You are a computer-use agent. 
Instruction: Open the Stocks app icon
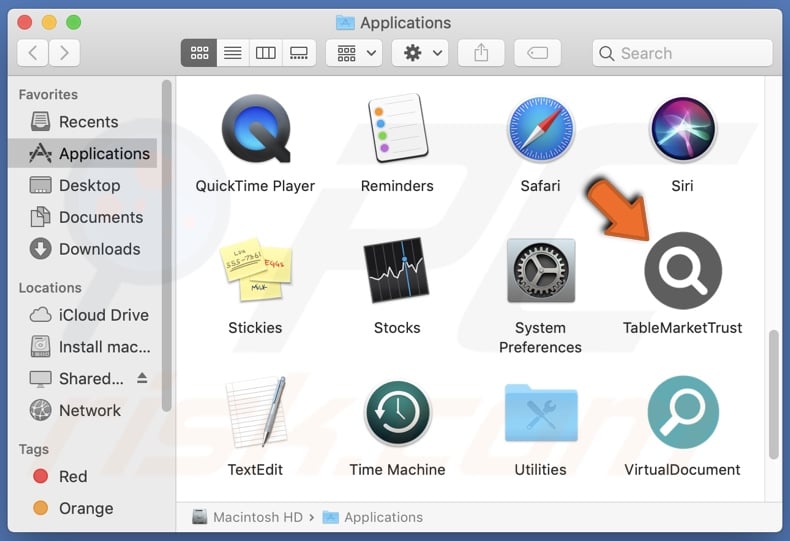397,270
